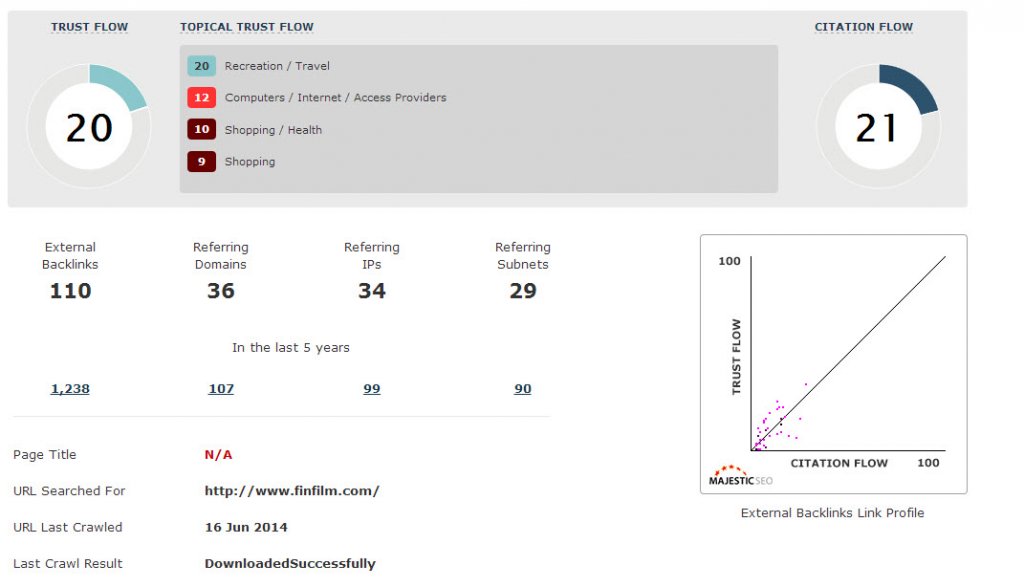Click the Citation Flow heading
Image resolution: width=1024 pixels, height=587 pixels.
tap(864, 27)
